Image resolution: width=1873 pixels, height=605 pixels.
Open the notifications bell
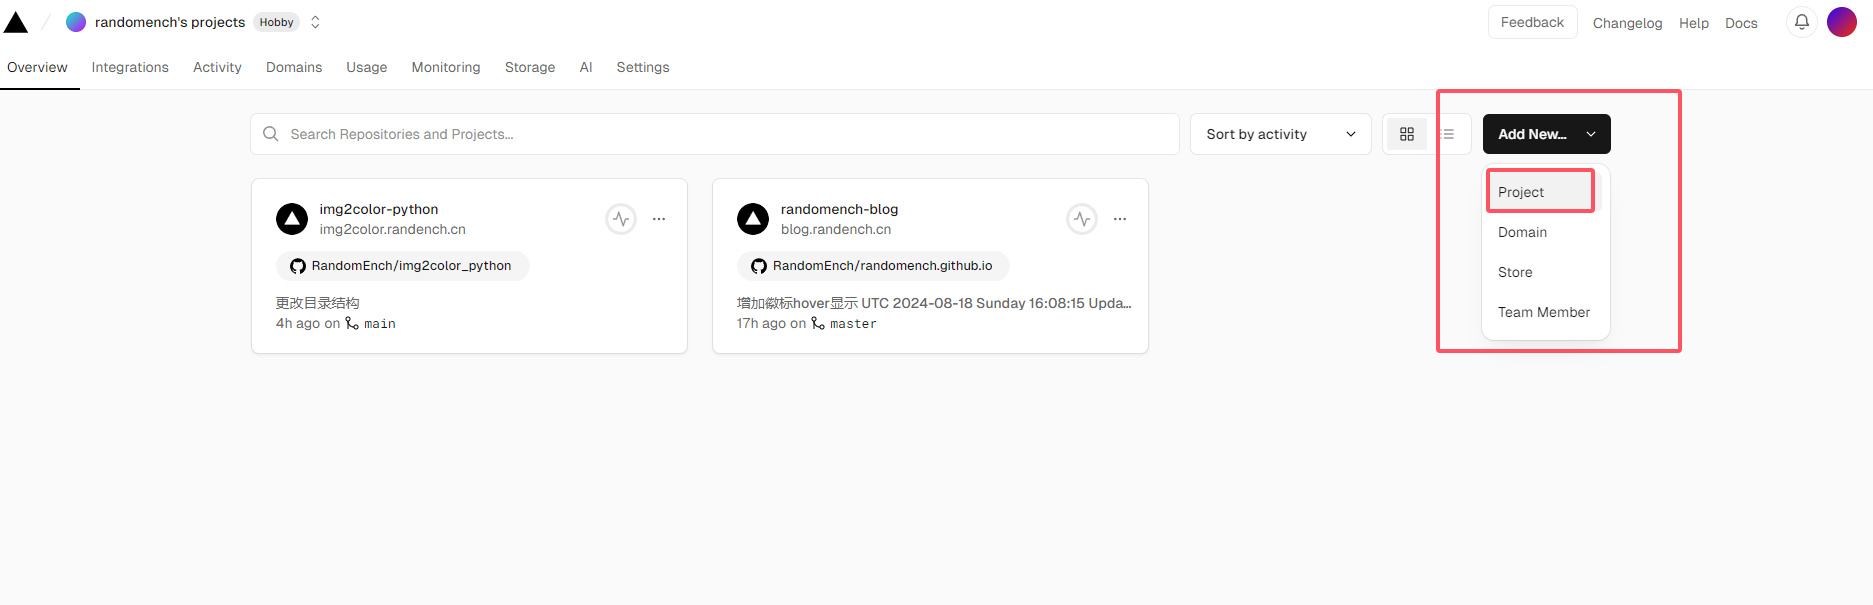pyautogui.click(x=1801, y=22)
